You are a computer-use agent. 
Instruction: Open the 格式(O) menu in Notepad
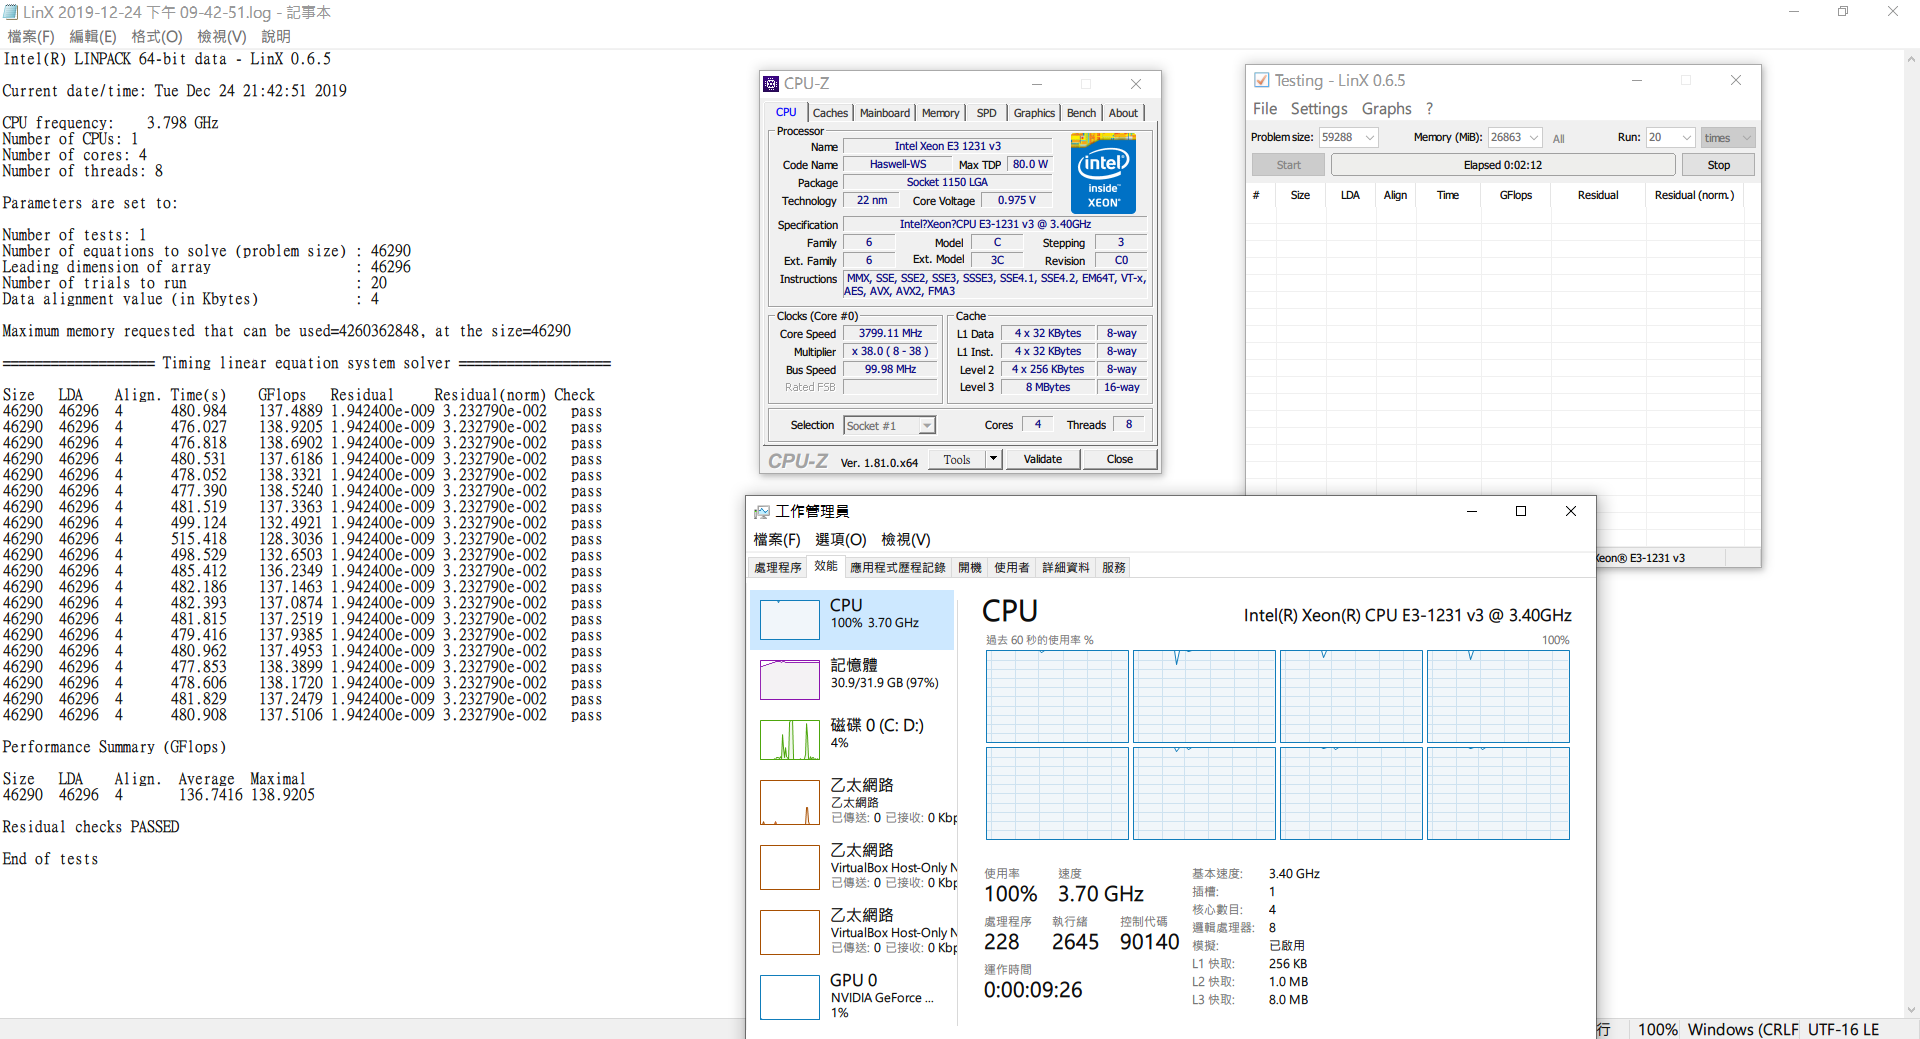click(x=157, y=36)
